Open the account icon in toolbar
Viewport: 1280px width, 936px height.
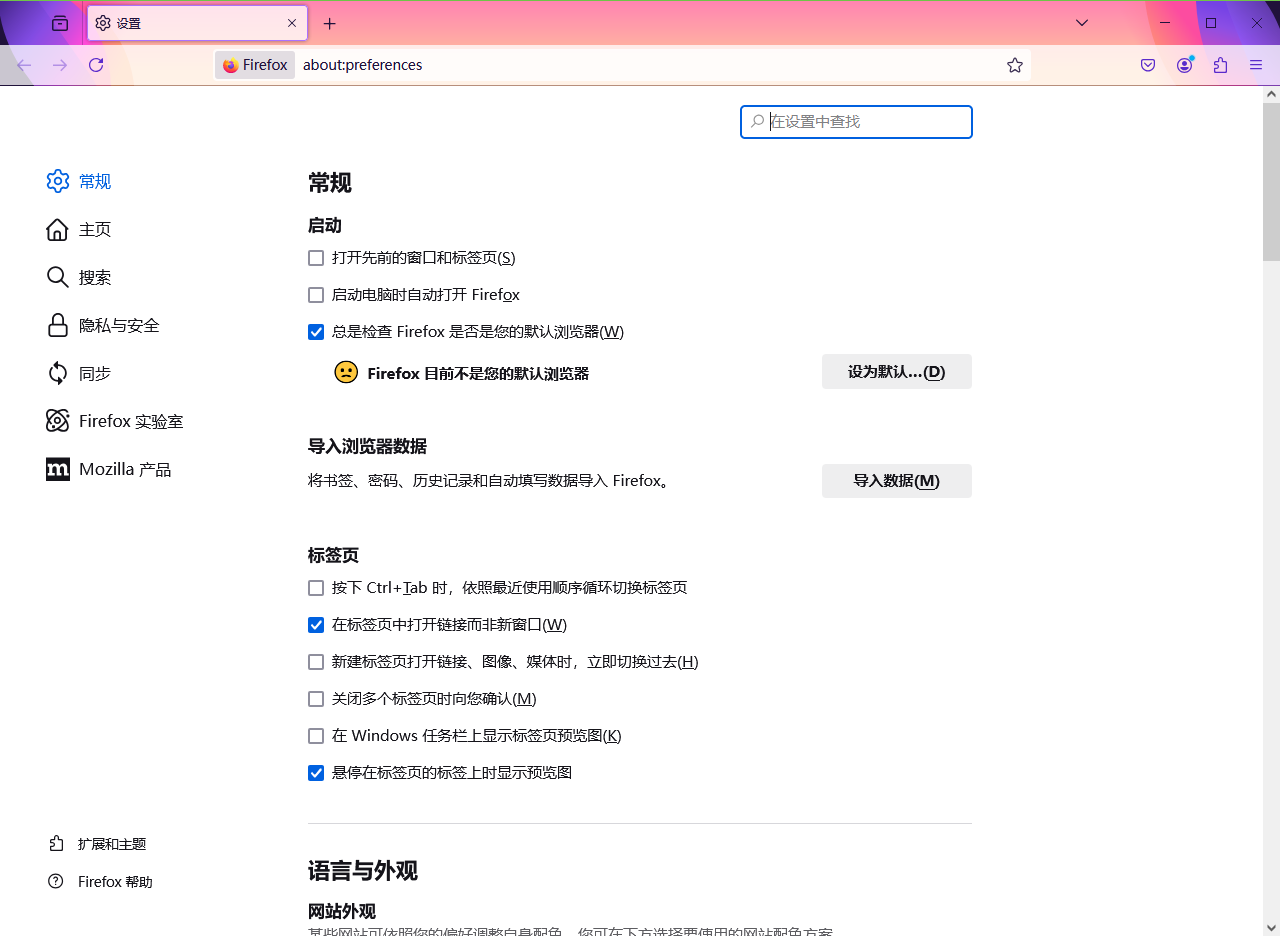coord(1184,64)
